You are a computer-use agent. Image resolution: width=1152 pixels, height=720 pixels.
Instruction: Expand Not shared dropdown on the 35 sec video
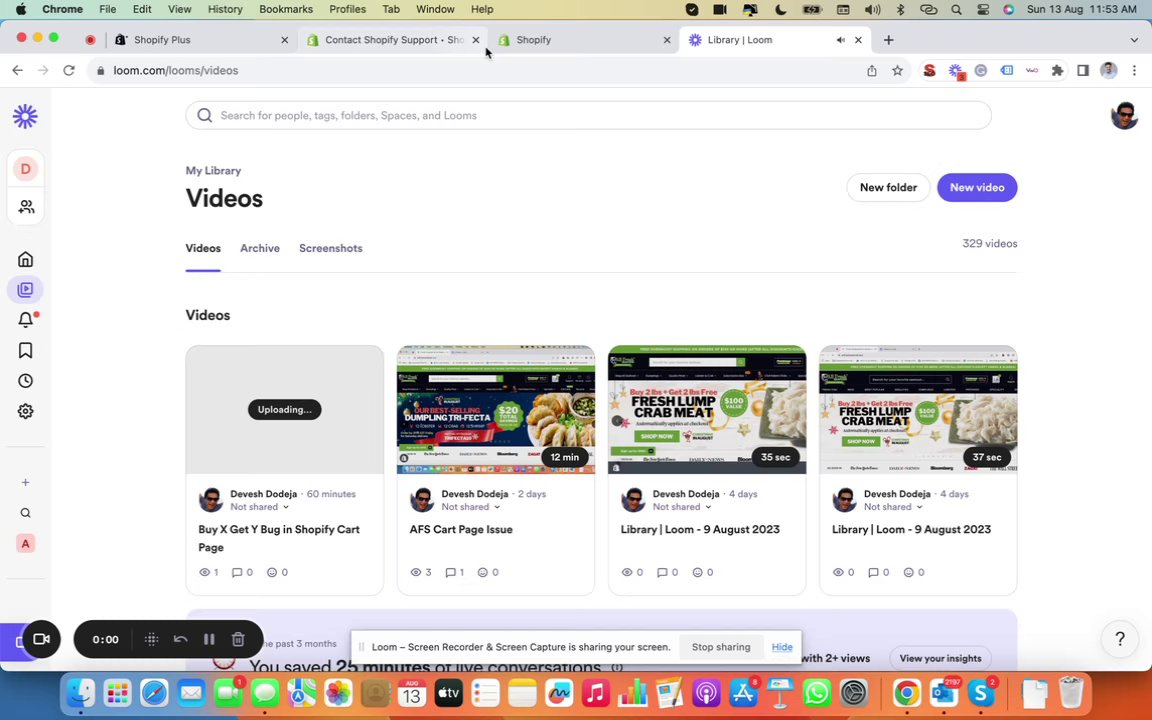[x=682, y=507]
